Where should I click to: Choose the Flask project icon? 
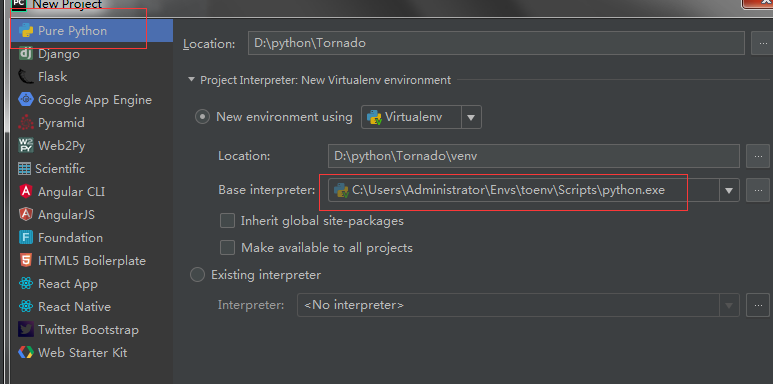26,76
